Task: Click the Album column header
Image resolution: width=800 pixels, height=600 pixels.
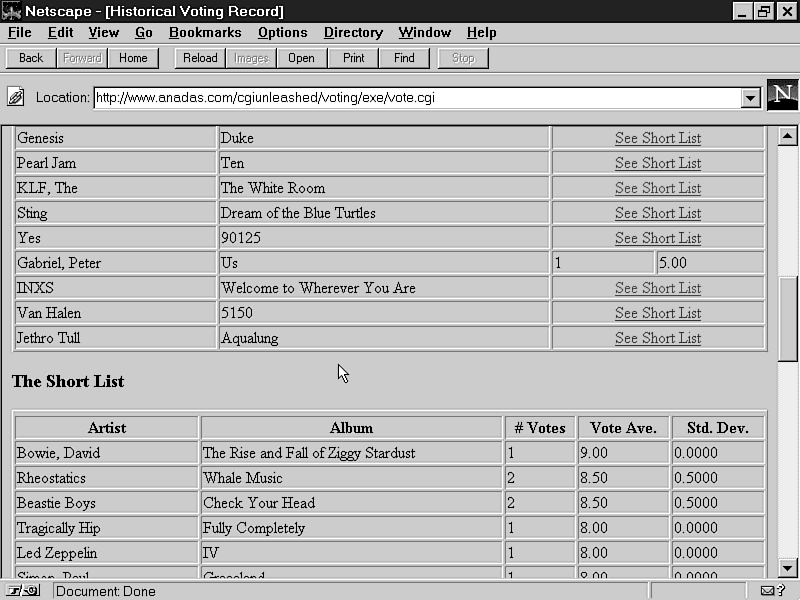Action: pyautogui.click(x=352, y=428)
